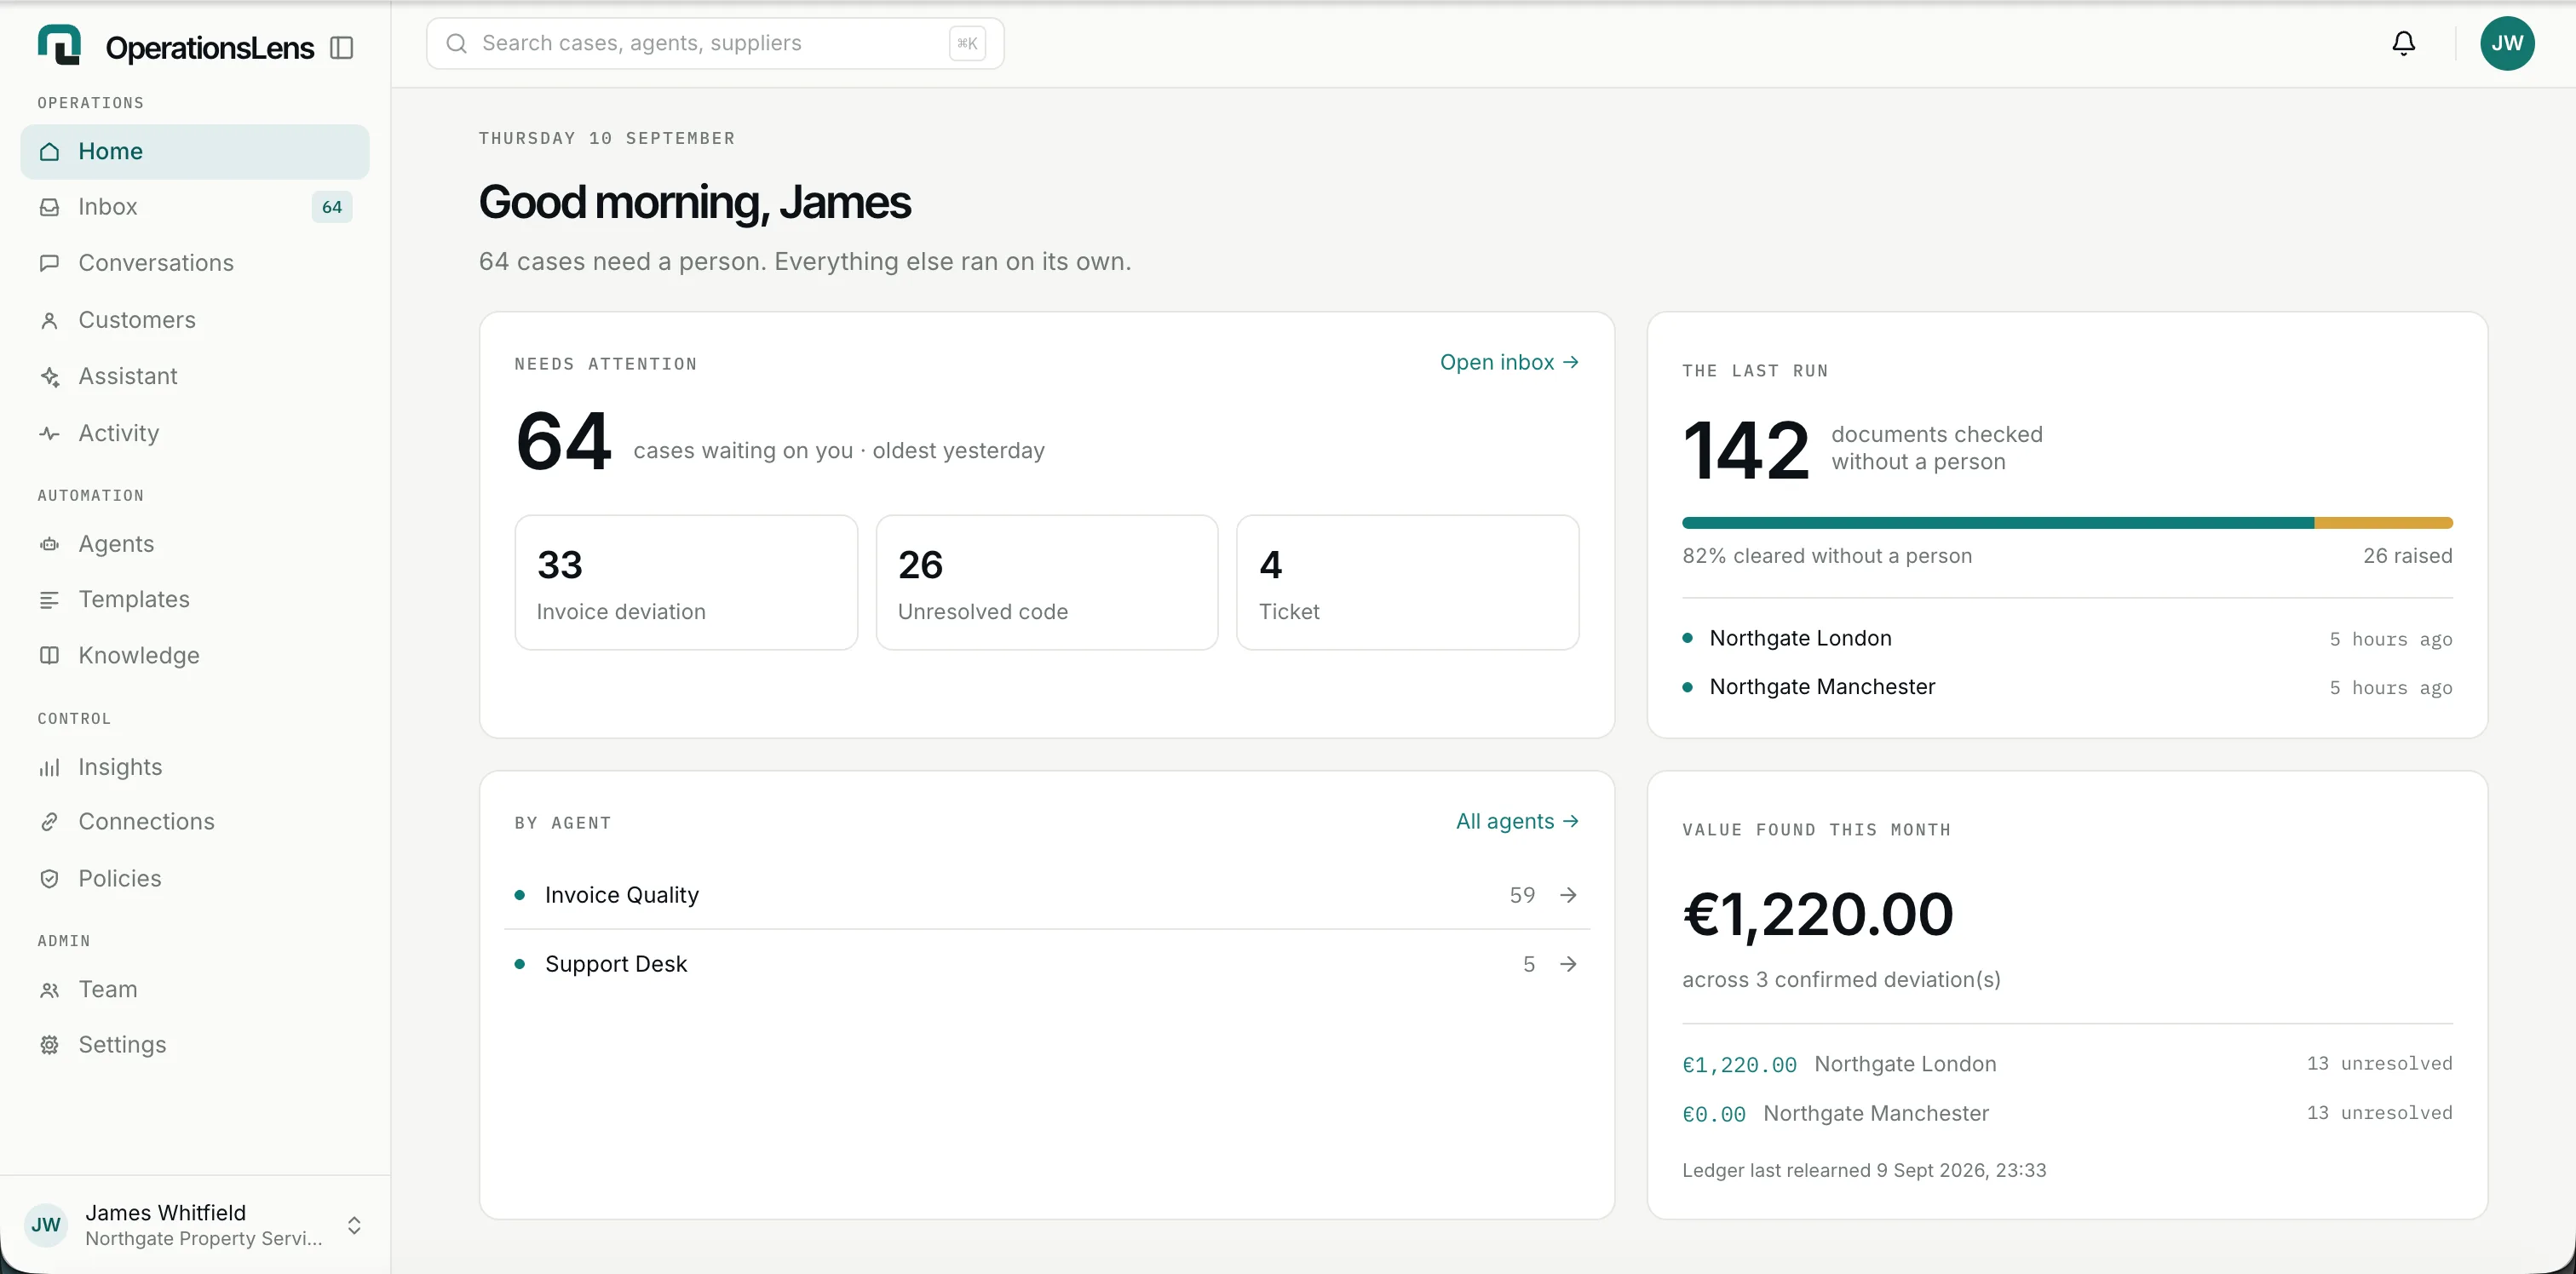This screenshot has height=1274, width=2576.
Task: Click the OperationsLens logo icon
Action: pyautogui.click(x=59, y=45)
